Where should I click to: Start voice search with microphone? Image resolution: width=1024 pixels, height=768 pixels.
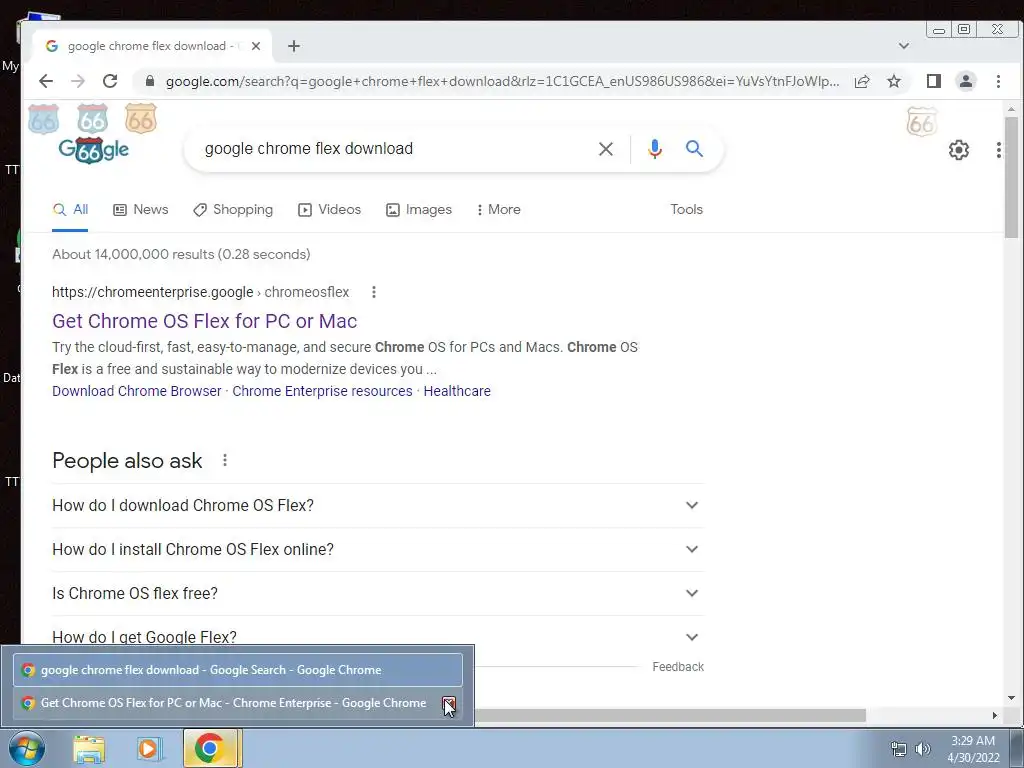point(654,149)
